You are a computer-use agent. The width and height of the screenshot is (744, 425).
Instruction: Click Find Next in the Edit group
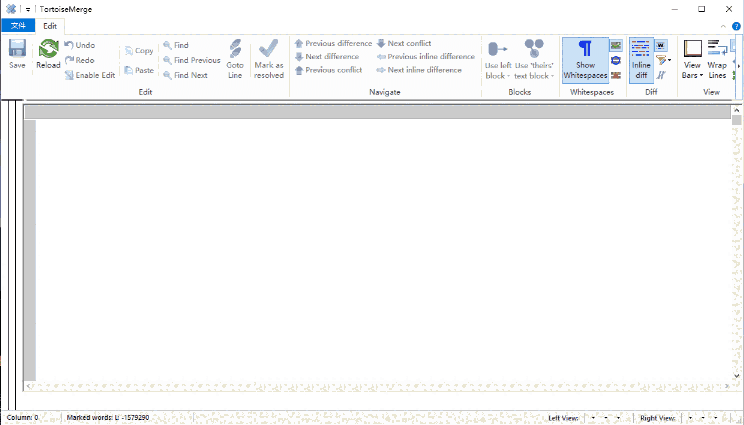(185, 75)
